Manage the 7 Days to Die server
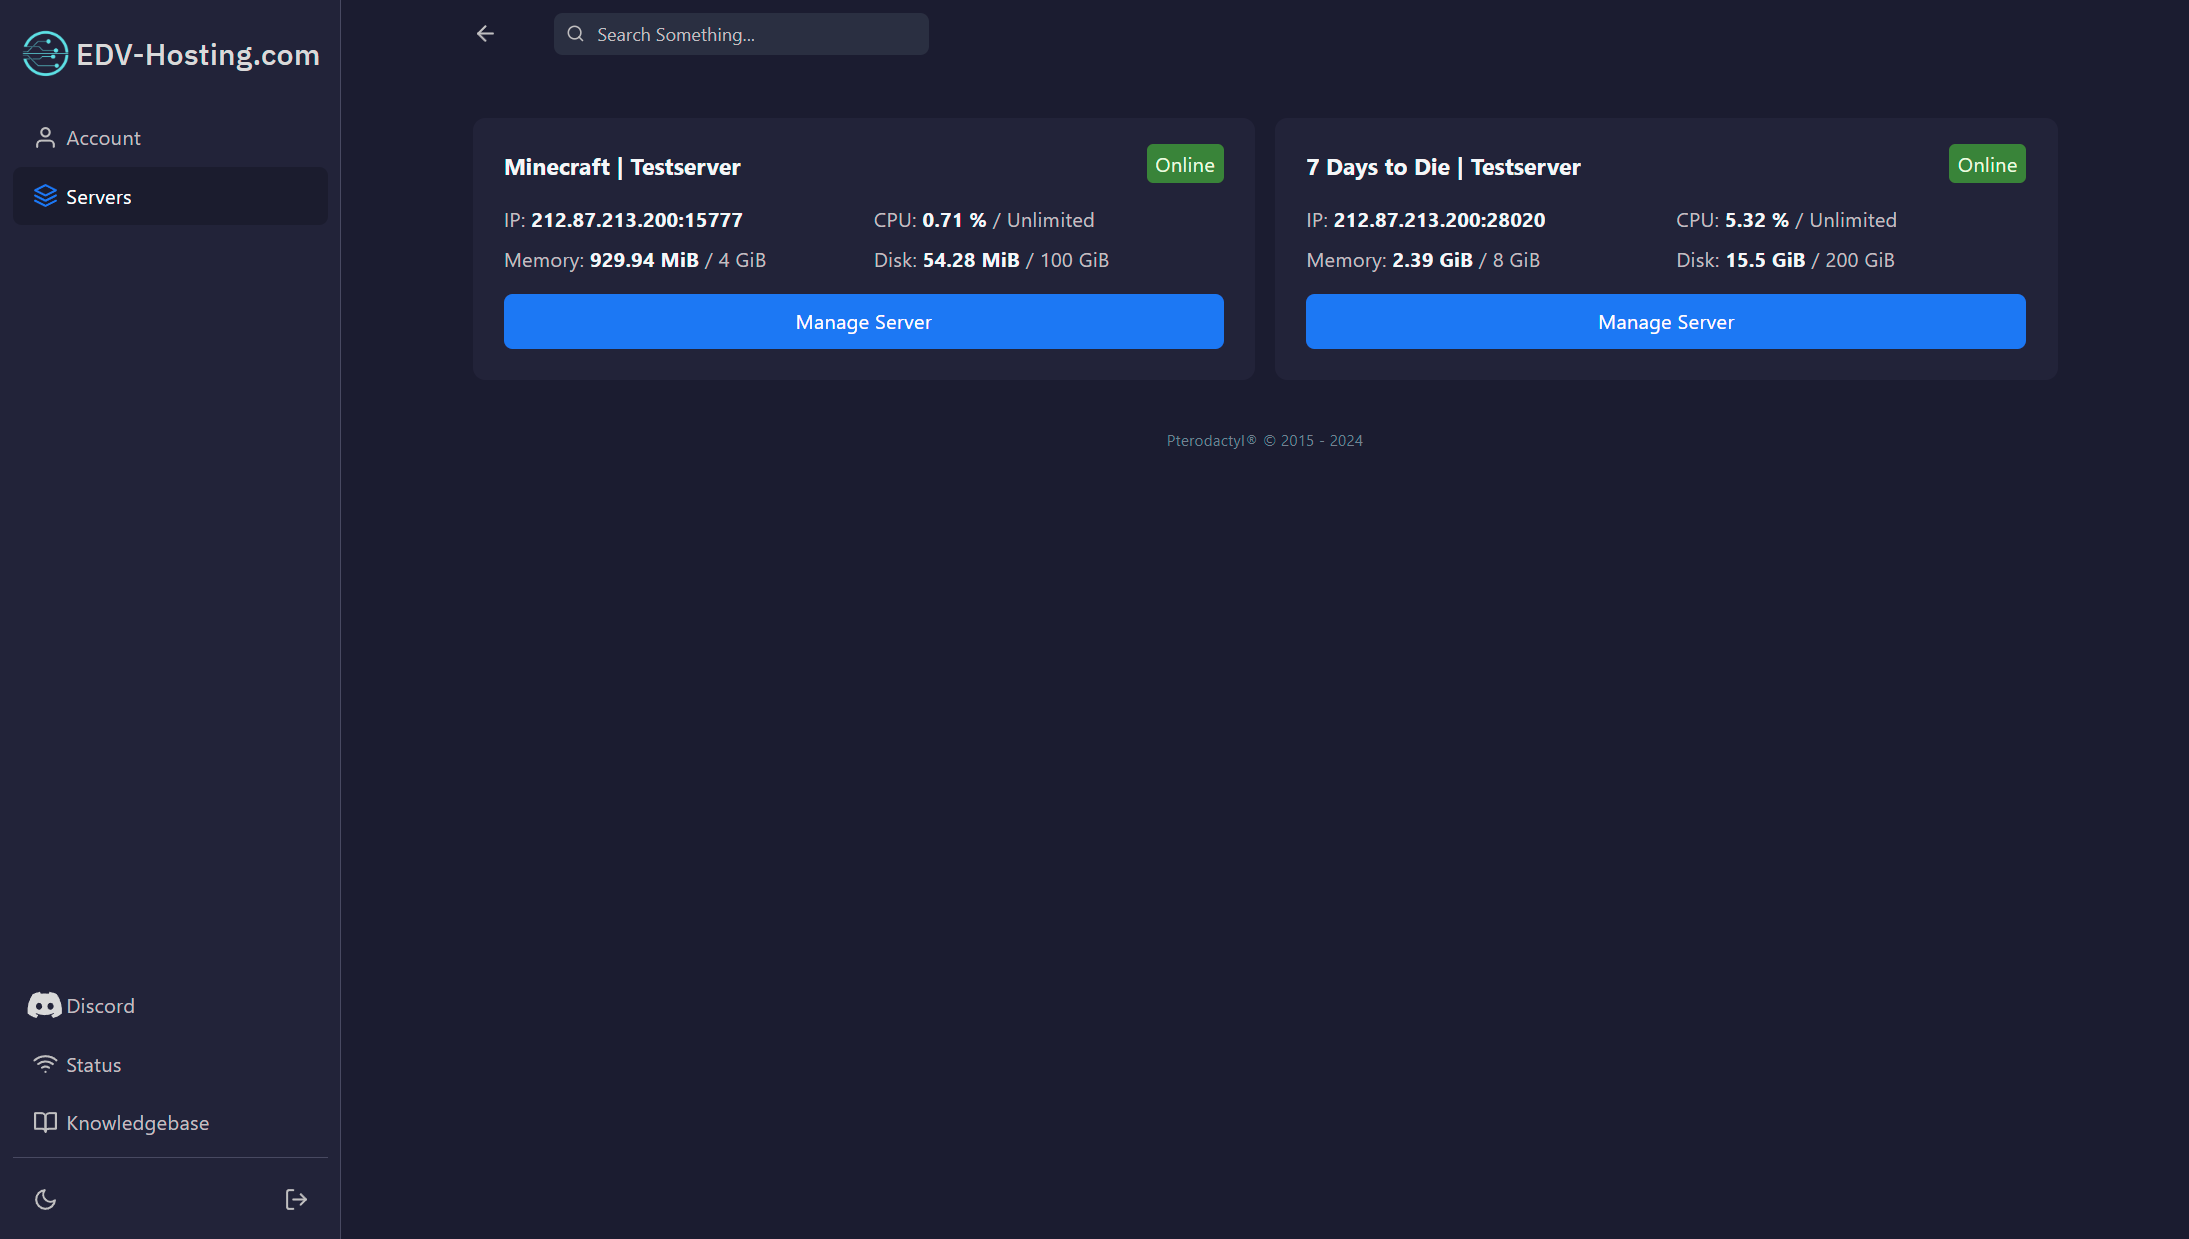Viewport: 2189px width, 1239px height. 1665,322
